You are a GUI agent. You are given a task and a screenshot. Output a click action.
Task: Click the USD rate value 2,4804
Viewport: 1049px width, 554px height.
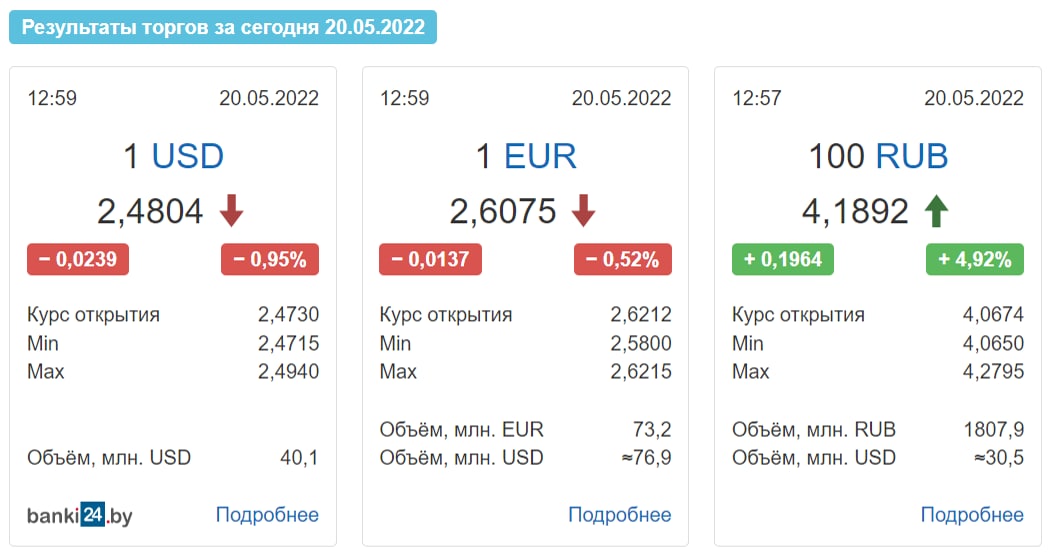click(150, 211)
